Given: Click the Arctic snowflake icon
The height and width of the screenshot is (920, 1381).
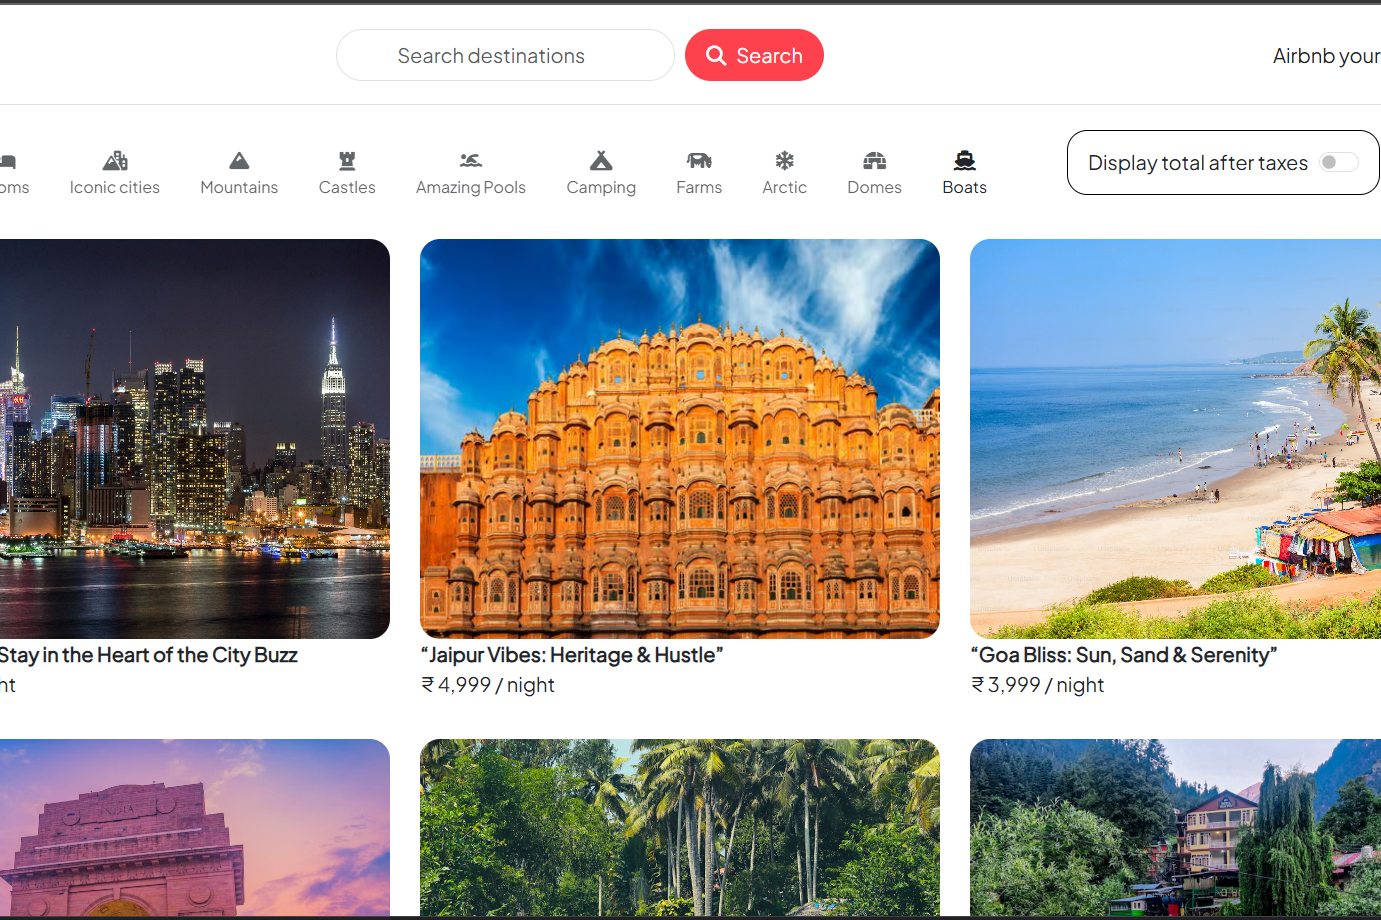Looking at the screenshot, I should [785, 160].
